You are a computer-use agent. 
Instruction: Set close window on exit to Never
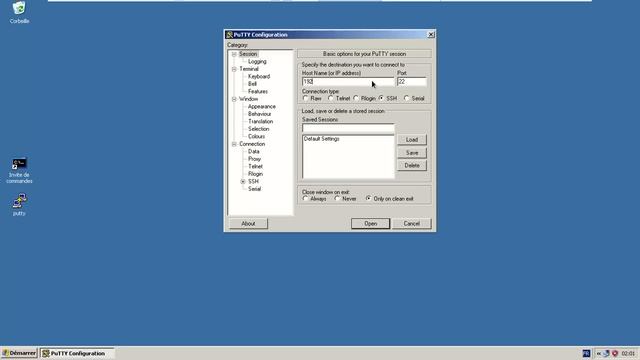337,198
